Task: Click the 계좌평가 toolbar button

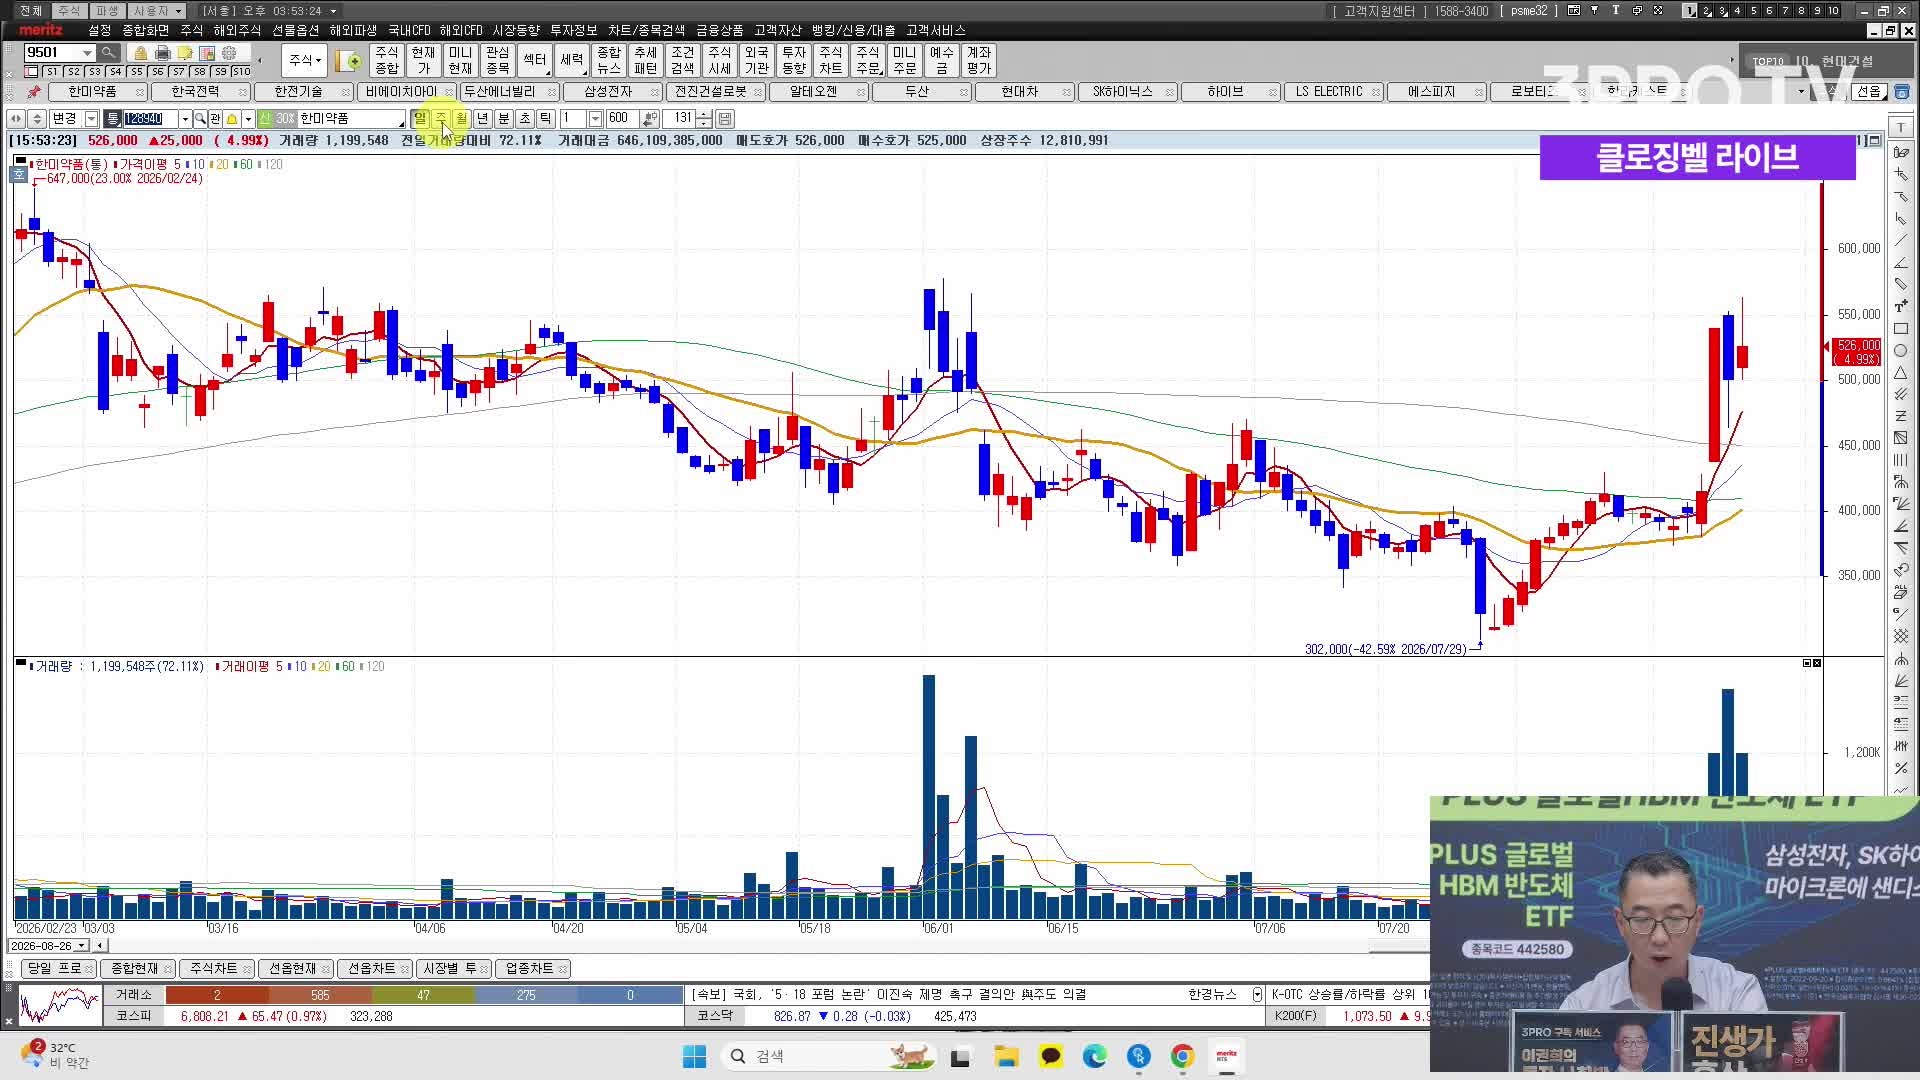Action: 979,61
